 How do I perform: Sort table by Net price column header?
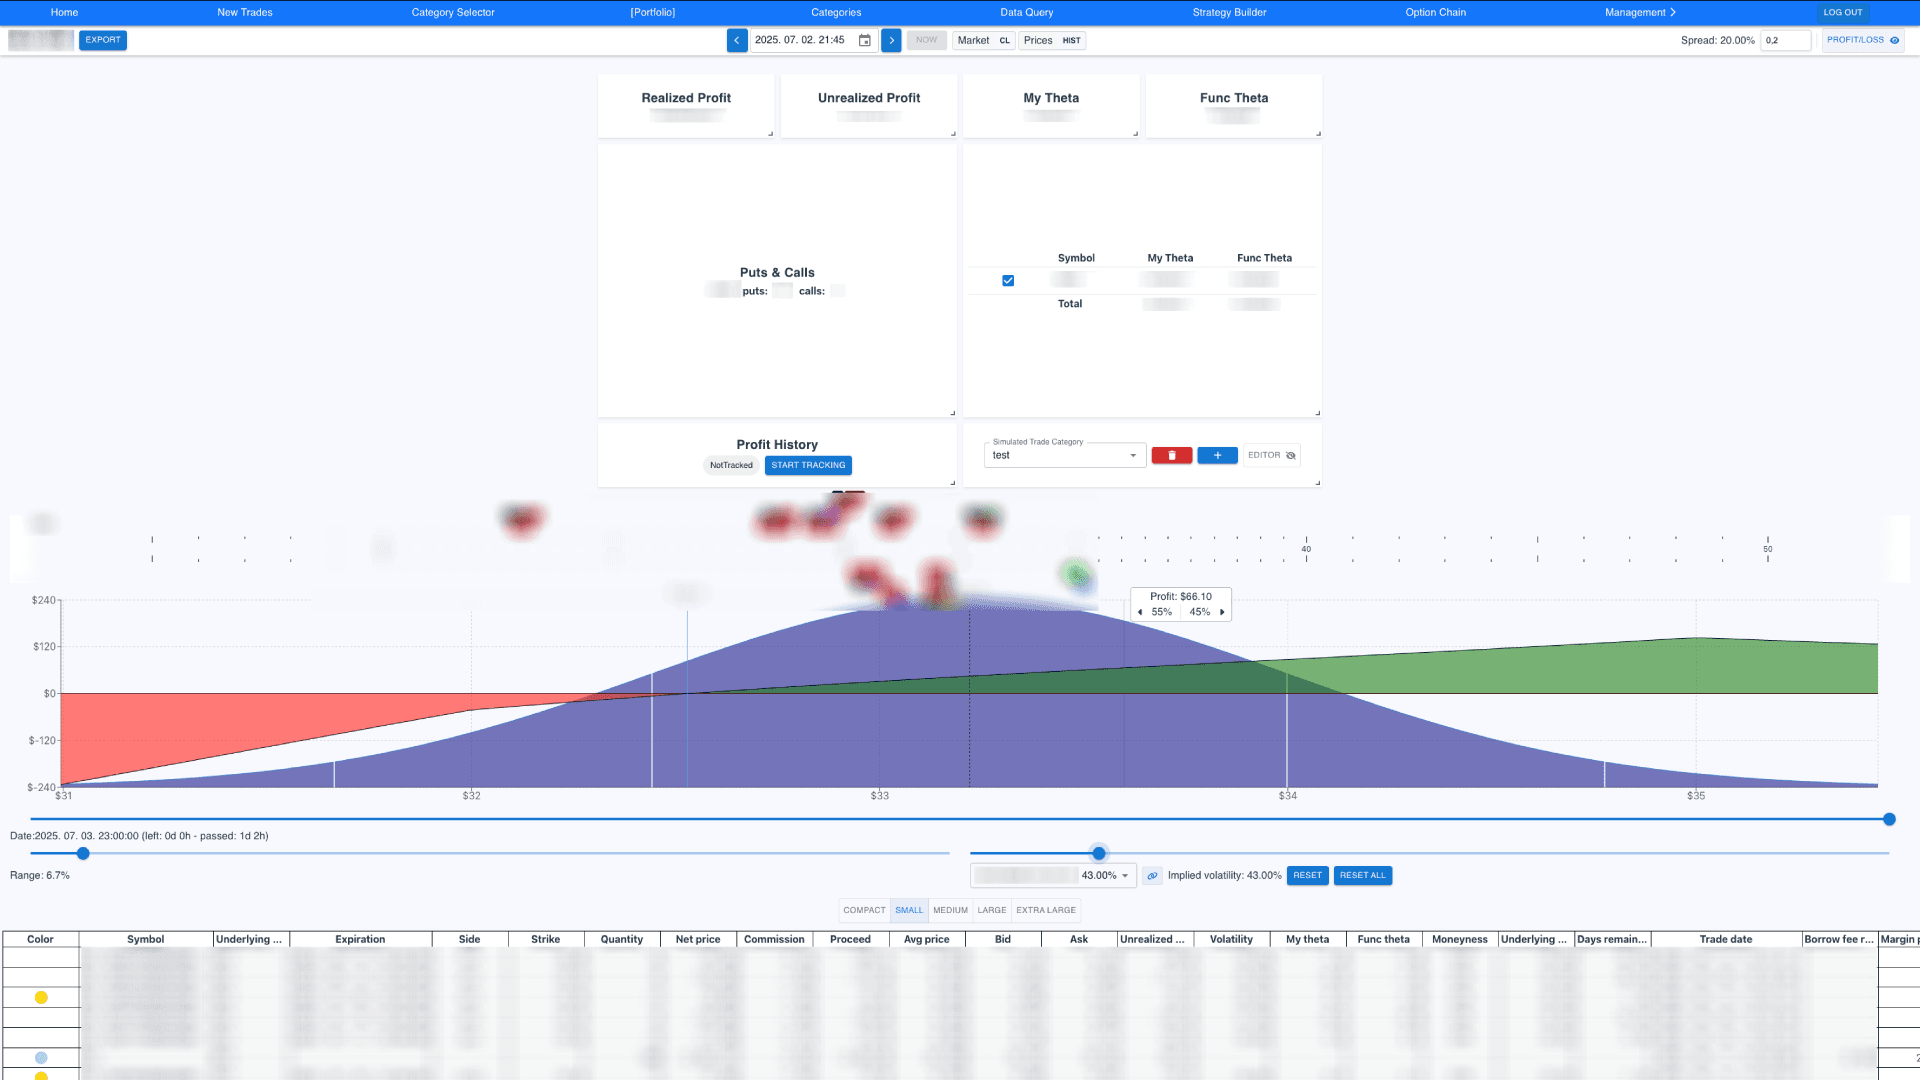pos(698,940)
